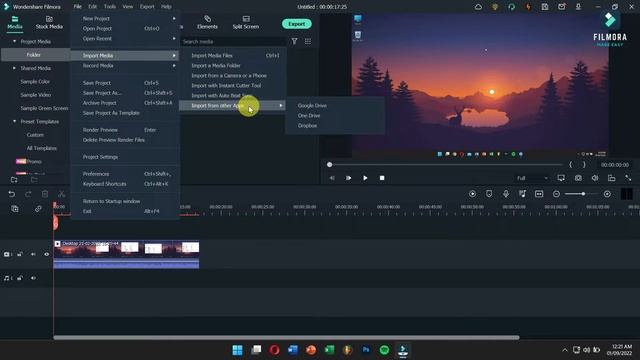This screenshot has width=640, height=360.
Task: Expand Open Recent submenu arrow
Action: pos(174,38)
